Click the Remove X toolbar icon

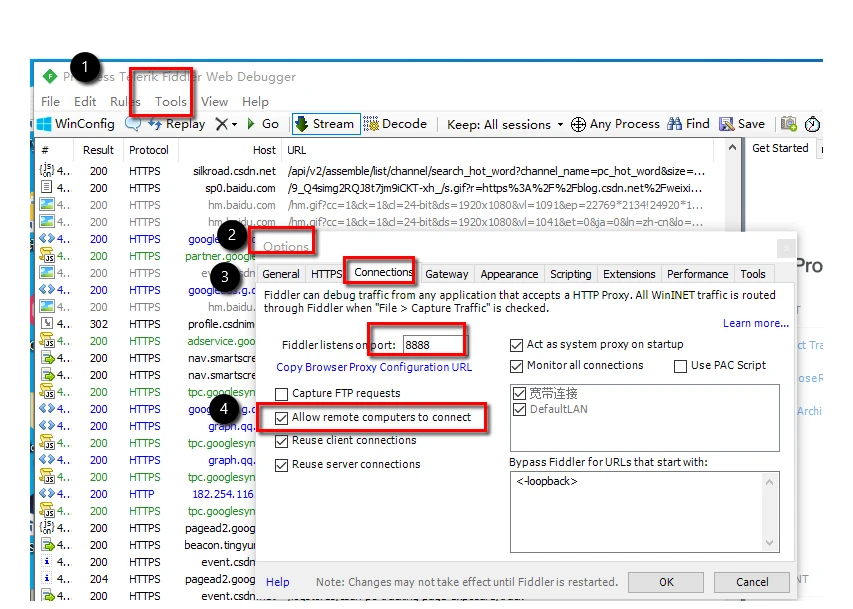pyautogui.click(x=221, y=124)
